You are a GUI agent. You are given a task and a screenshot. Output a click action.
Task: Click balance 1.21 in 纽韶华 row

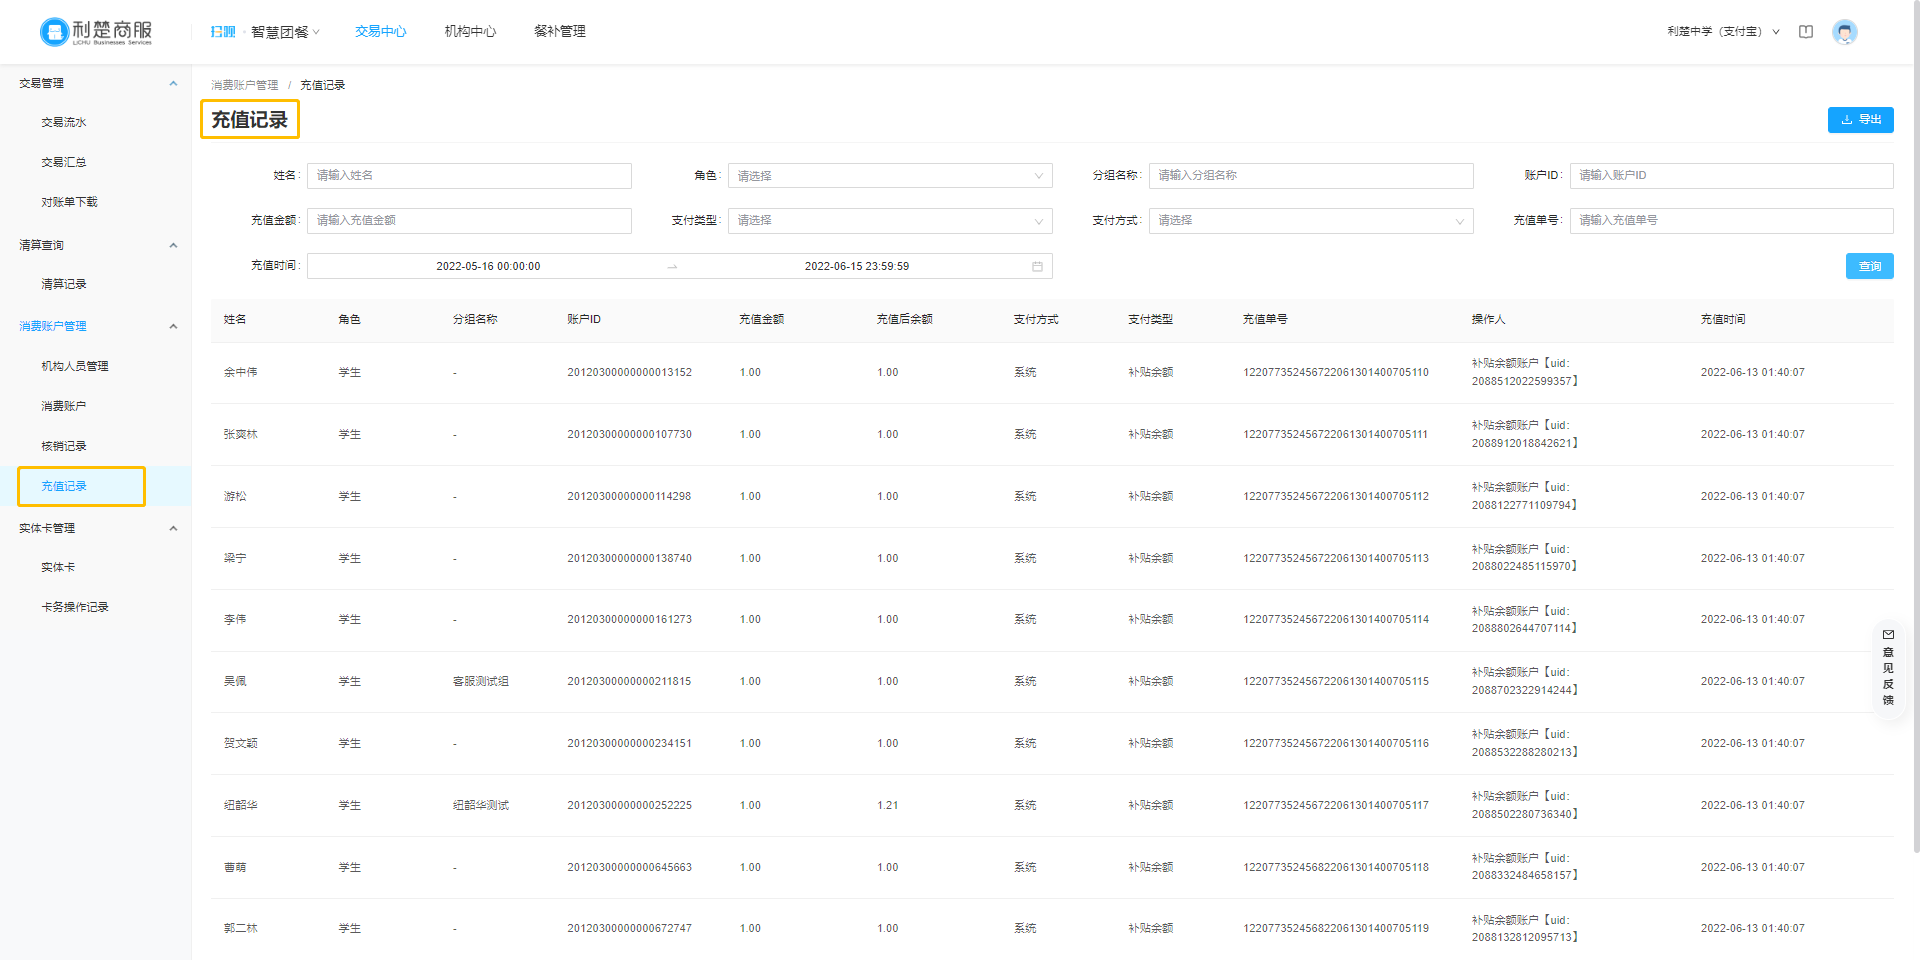point(888,805)
